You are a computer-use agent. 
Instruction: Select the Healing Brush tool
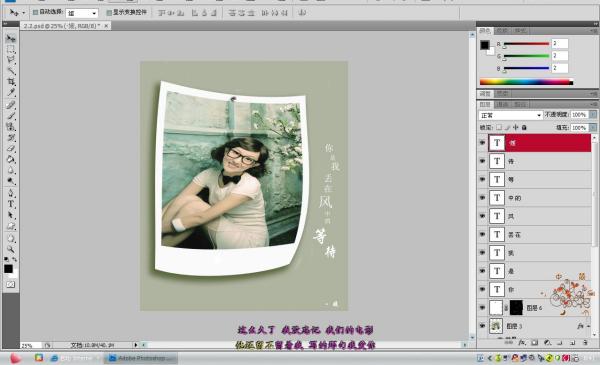click(x=10, y=105)
